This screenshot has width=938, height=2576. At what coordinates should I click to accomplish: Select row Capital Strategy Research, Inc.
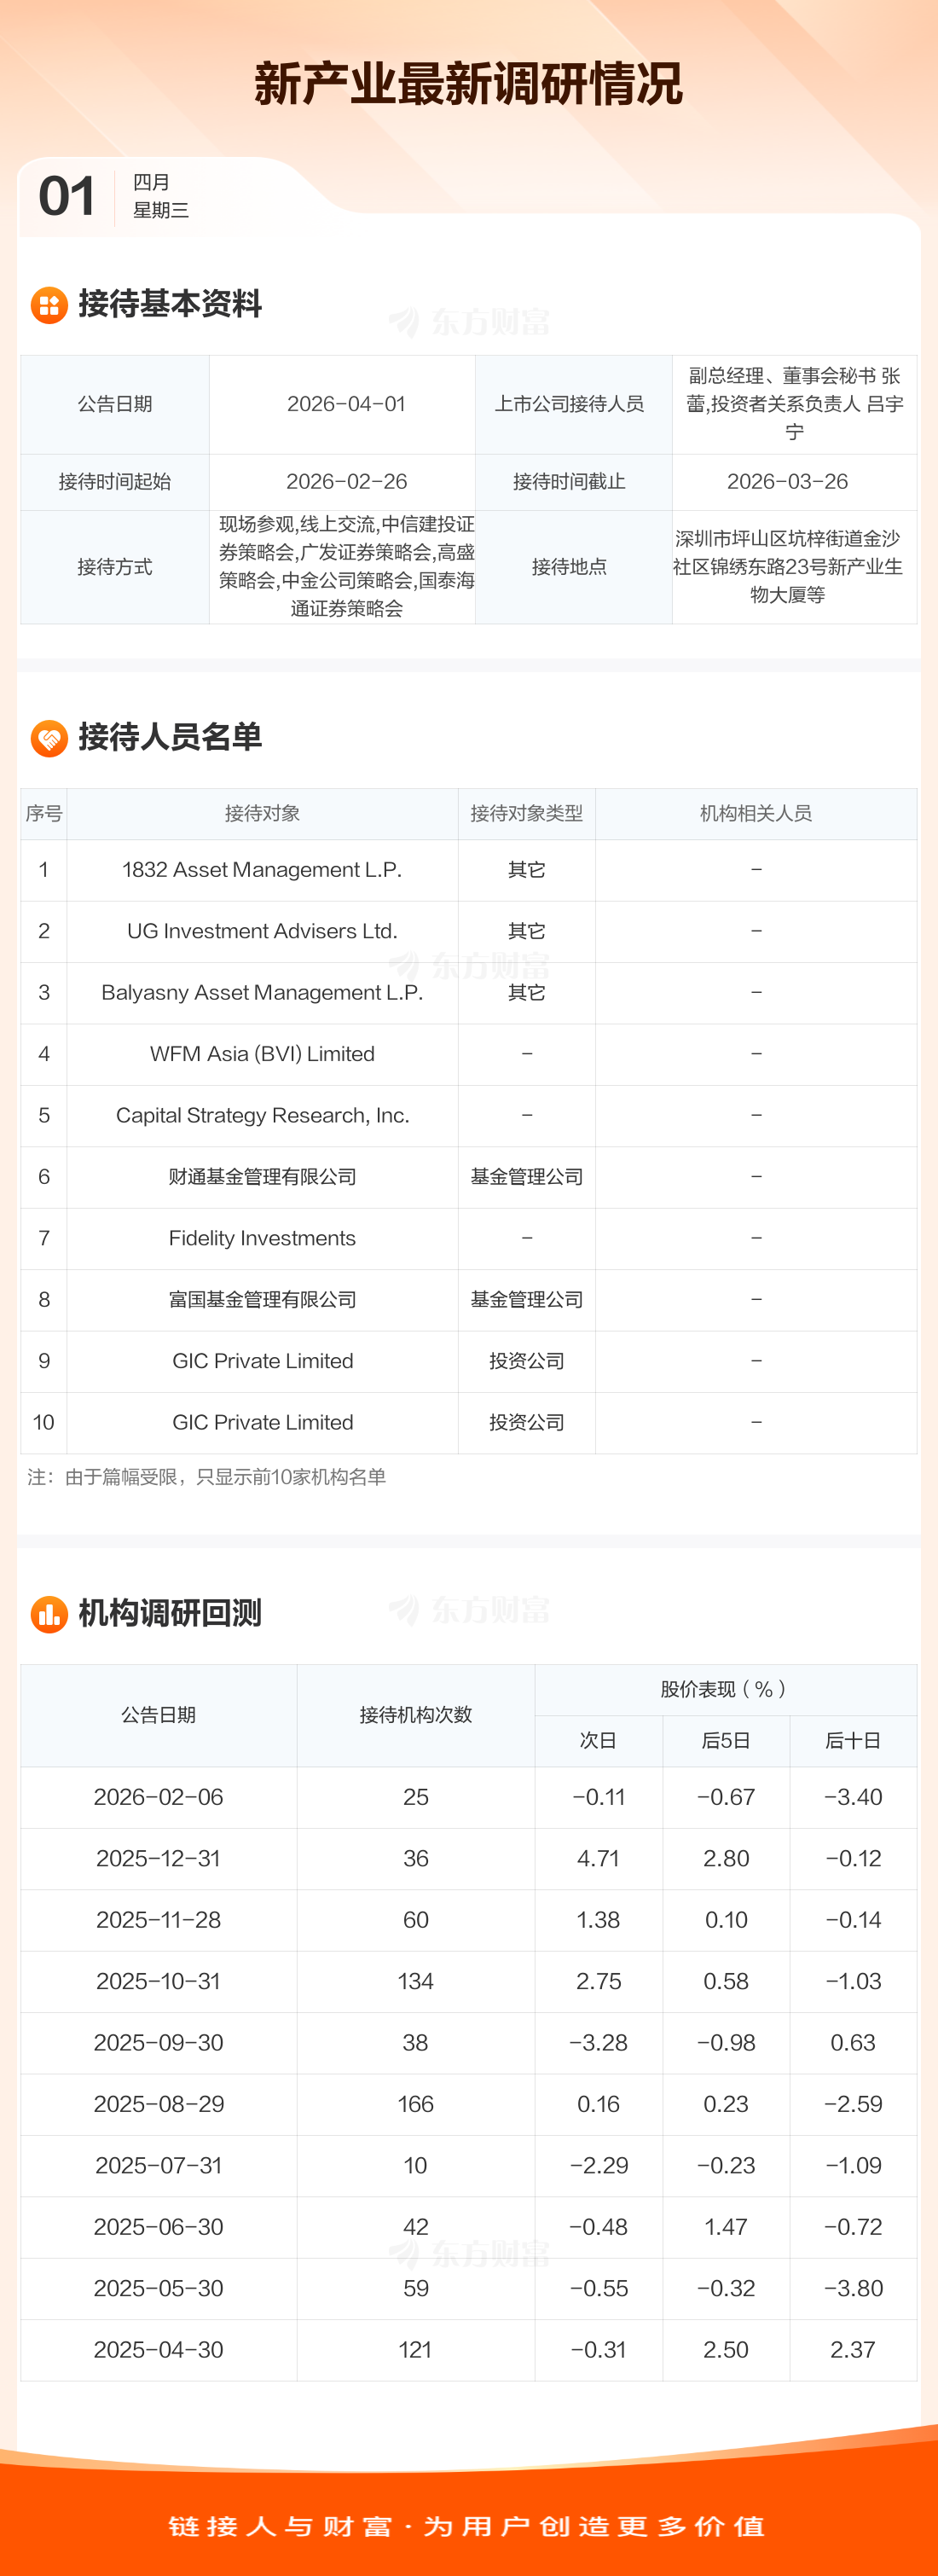469,1116
